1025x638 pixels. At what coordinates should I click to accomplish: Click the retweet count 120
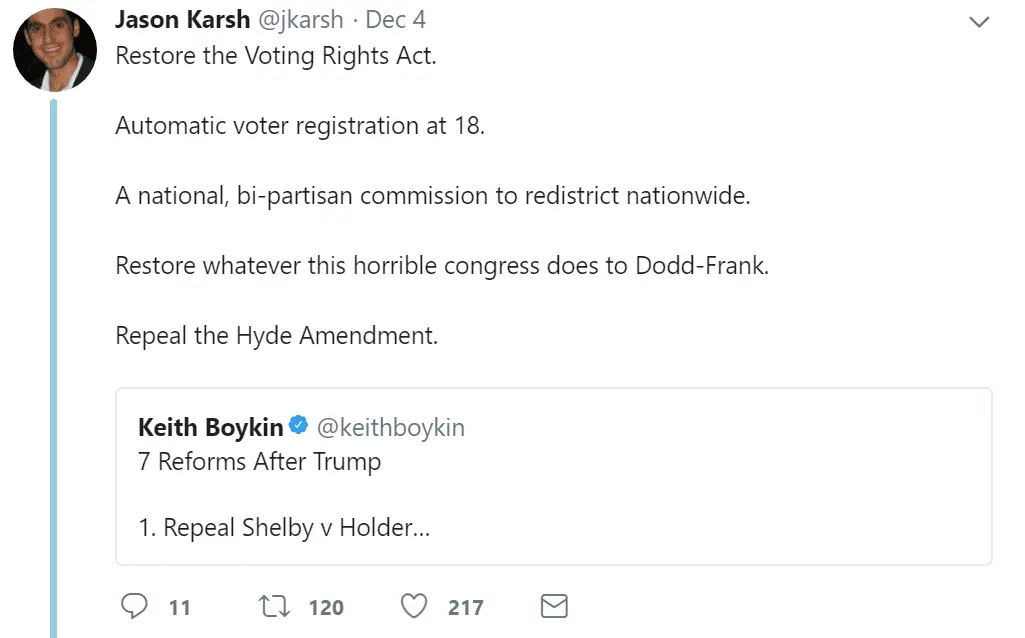pos(326,607)
